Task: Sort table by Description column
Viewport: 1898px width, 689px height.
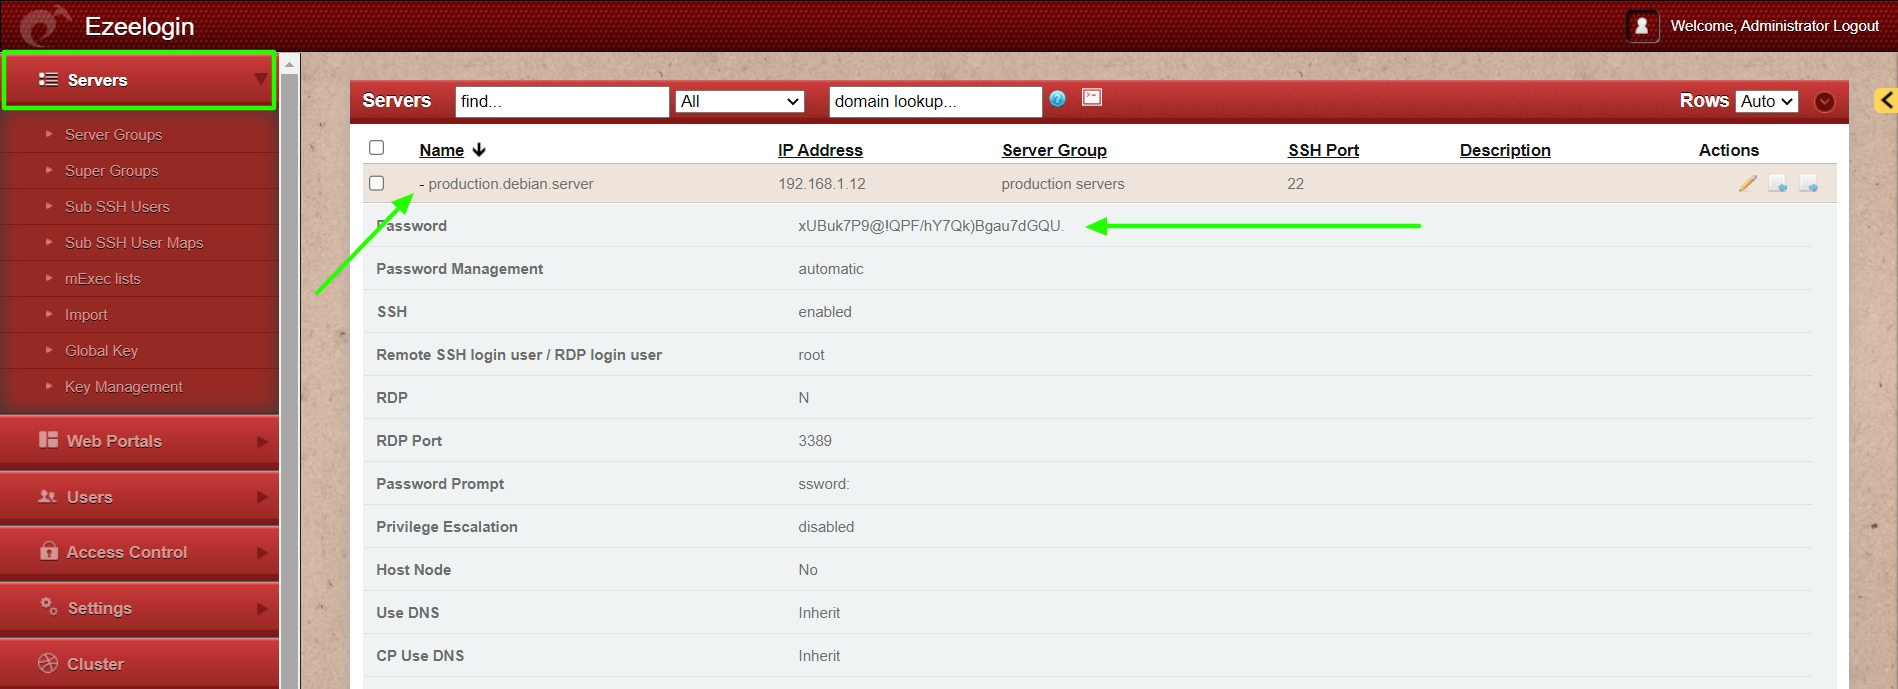Action: tap(1505, 150)
